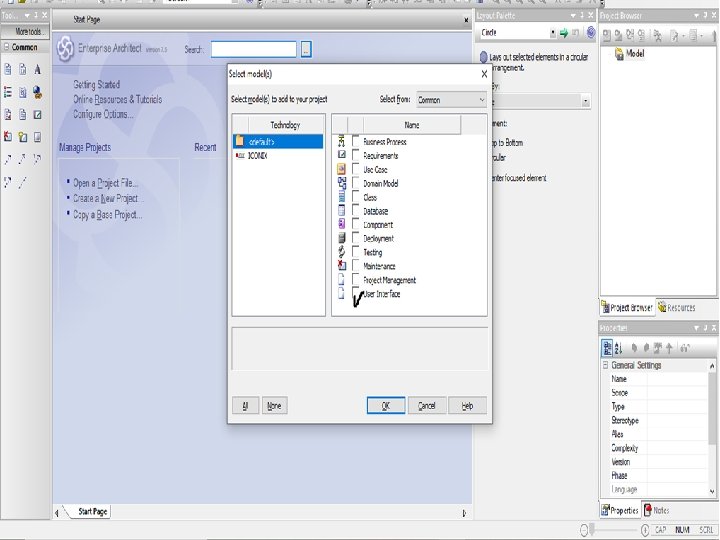The image size is (720, 540).
Task: Click Copy a Base Project link
Action: 107,214
